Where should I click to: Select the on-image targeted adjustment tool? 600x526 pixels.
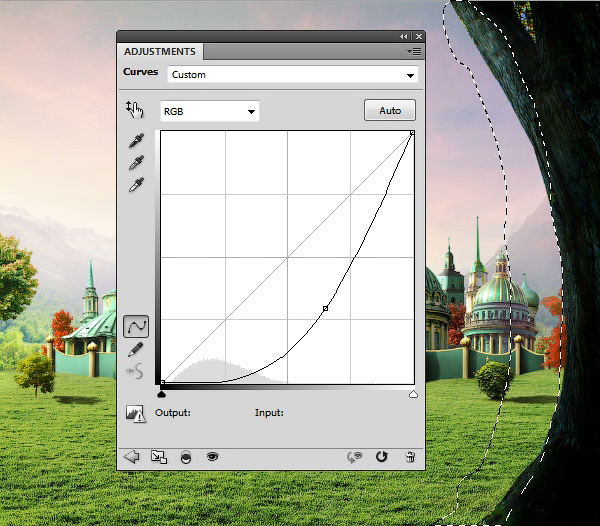tap(134, 110)
